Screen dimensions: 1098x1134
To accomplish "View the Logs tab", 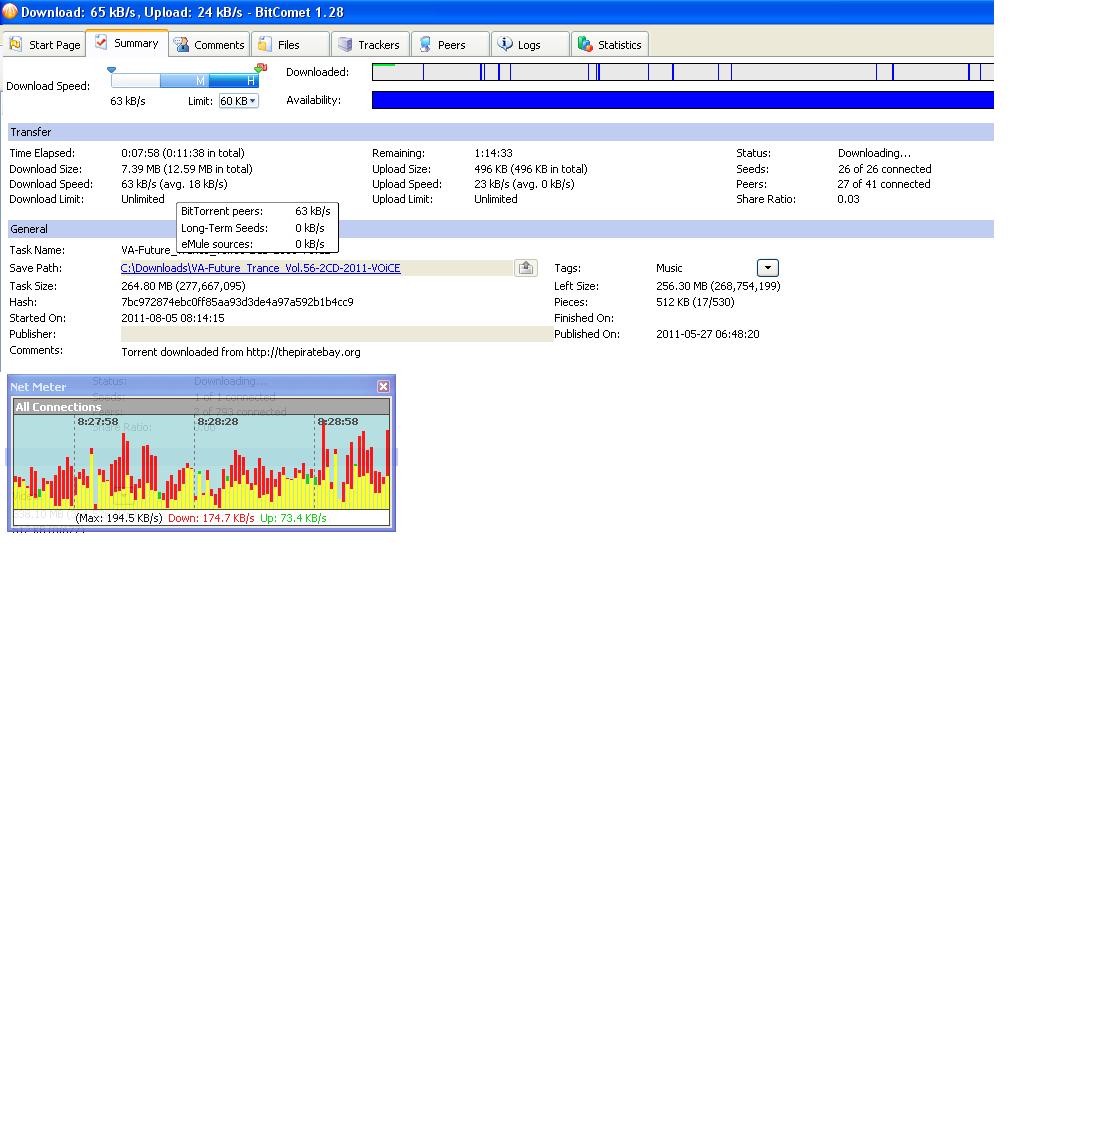I will (x=530, y=45).
